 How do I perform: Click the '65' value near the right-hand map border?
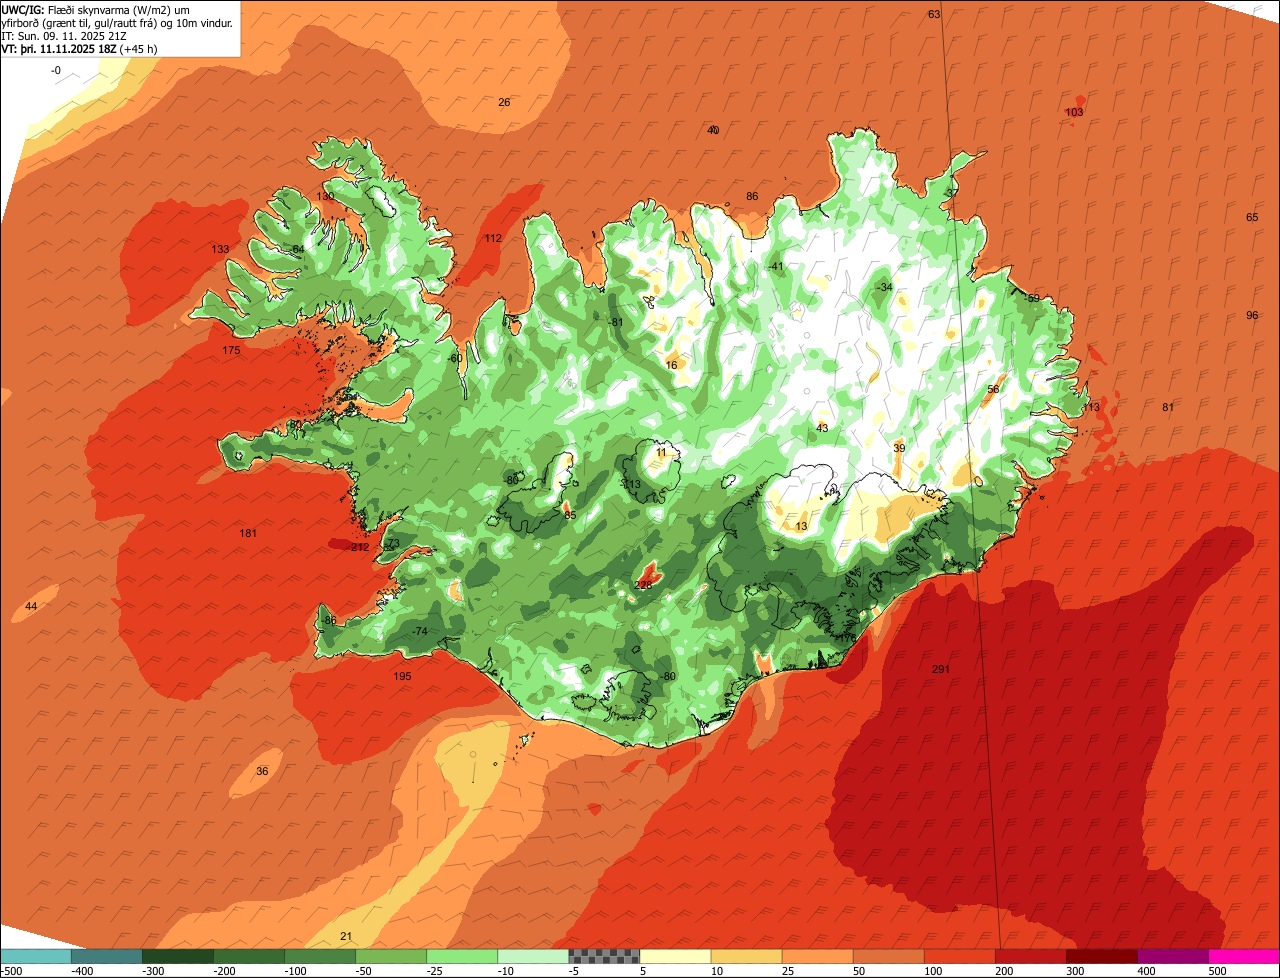(1252, 217)
